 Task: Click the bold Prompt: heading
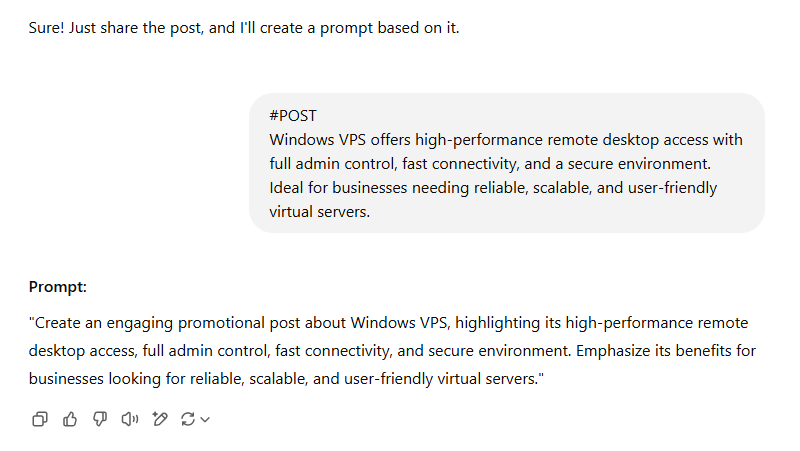pyautogui.click(x=58, y=287)
